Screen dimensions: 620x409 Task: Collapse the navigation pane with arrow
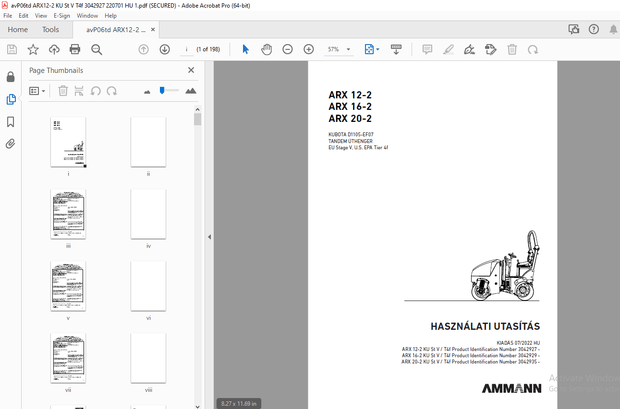point(209,237)
